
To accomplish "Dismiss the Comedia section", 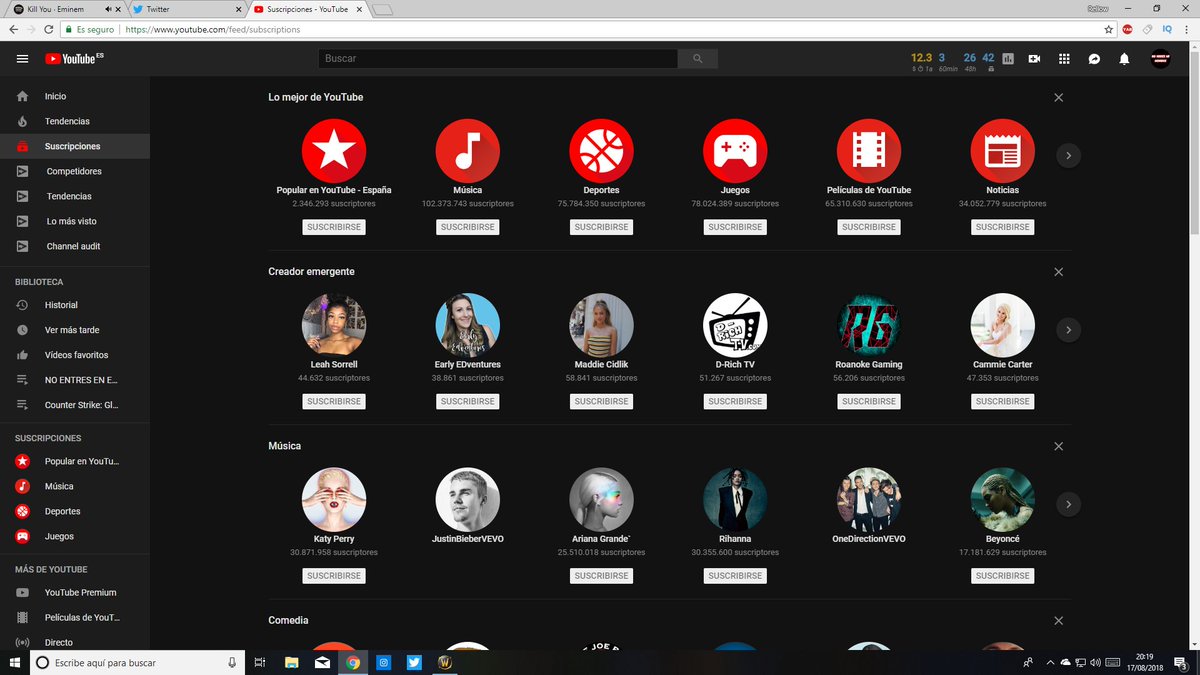I will (1059, 621).
